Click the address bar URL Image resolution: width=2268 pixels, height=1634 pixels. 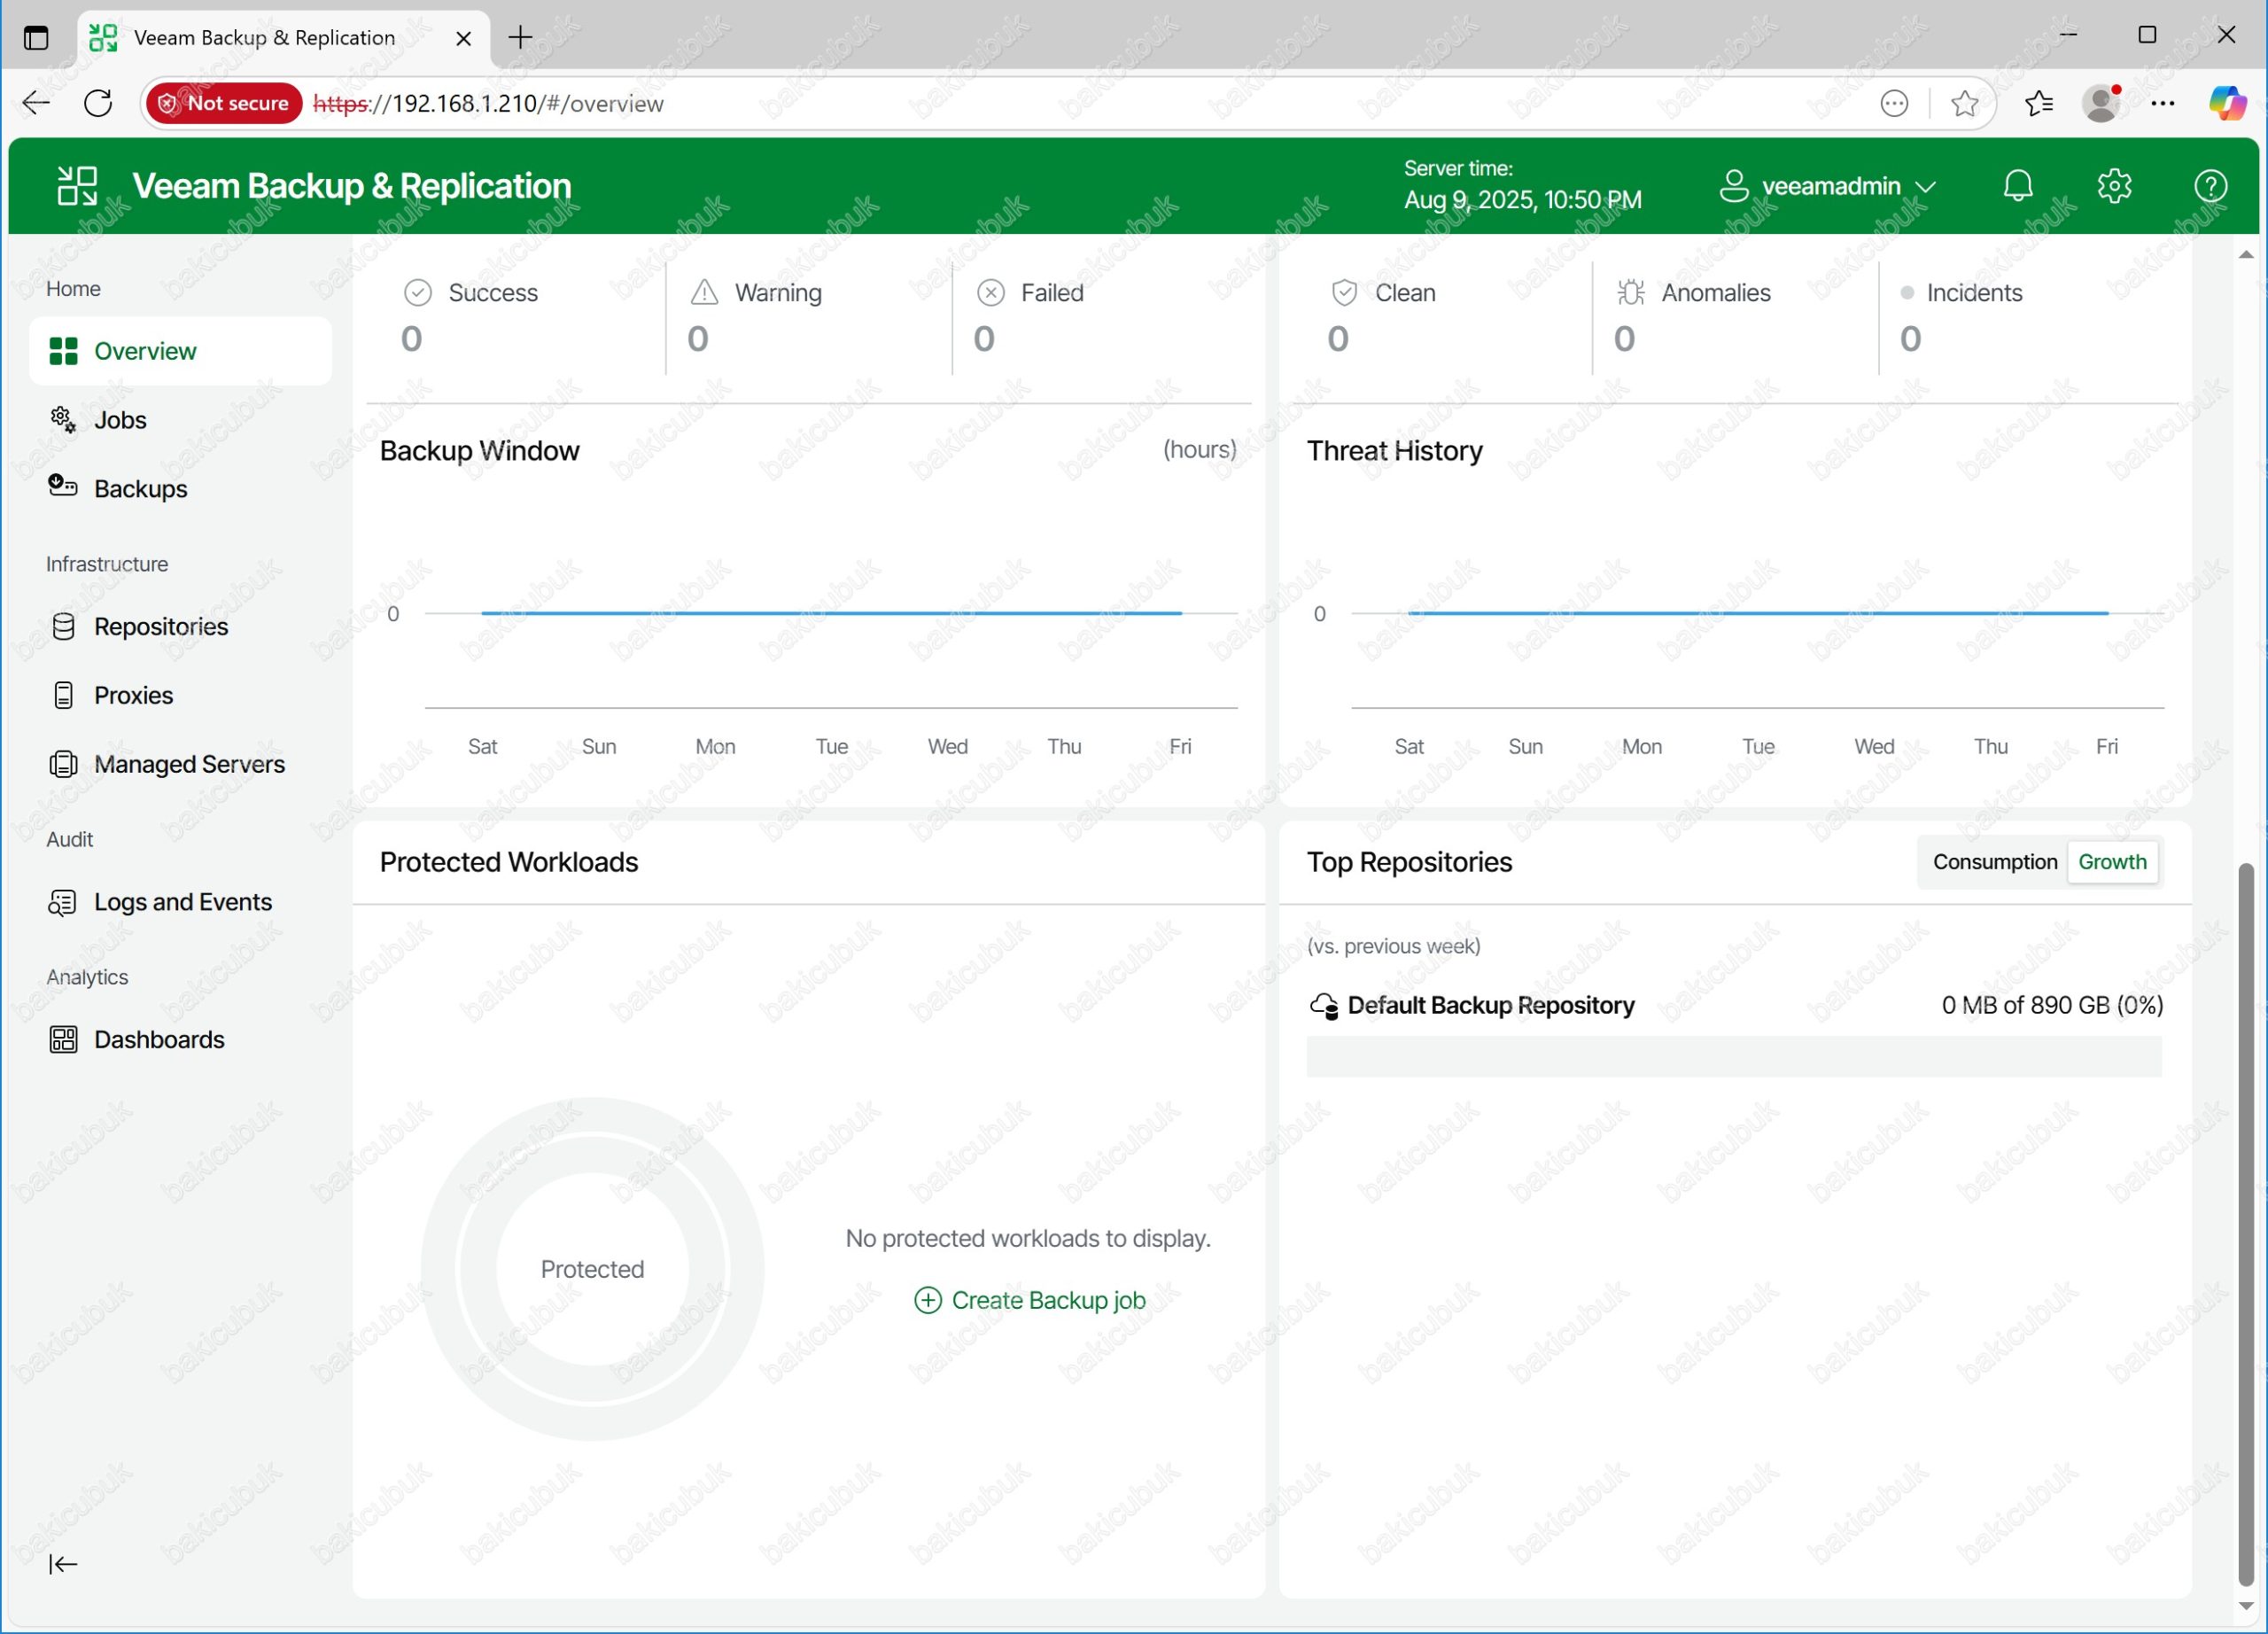pos(488,103)
